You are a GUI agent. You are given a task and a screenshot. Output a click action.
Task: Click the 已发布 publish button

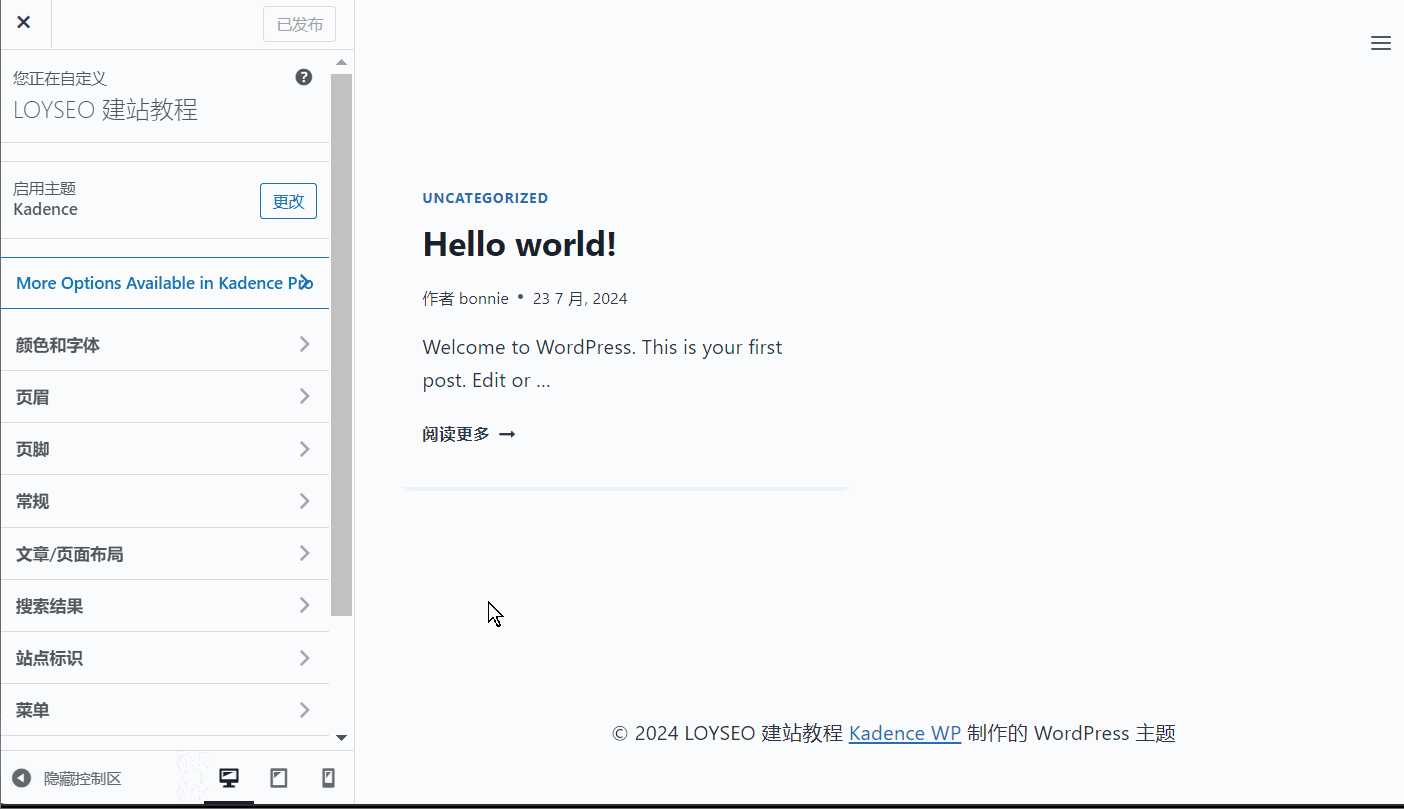click(x=299, y=24)
